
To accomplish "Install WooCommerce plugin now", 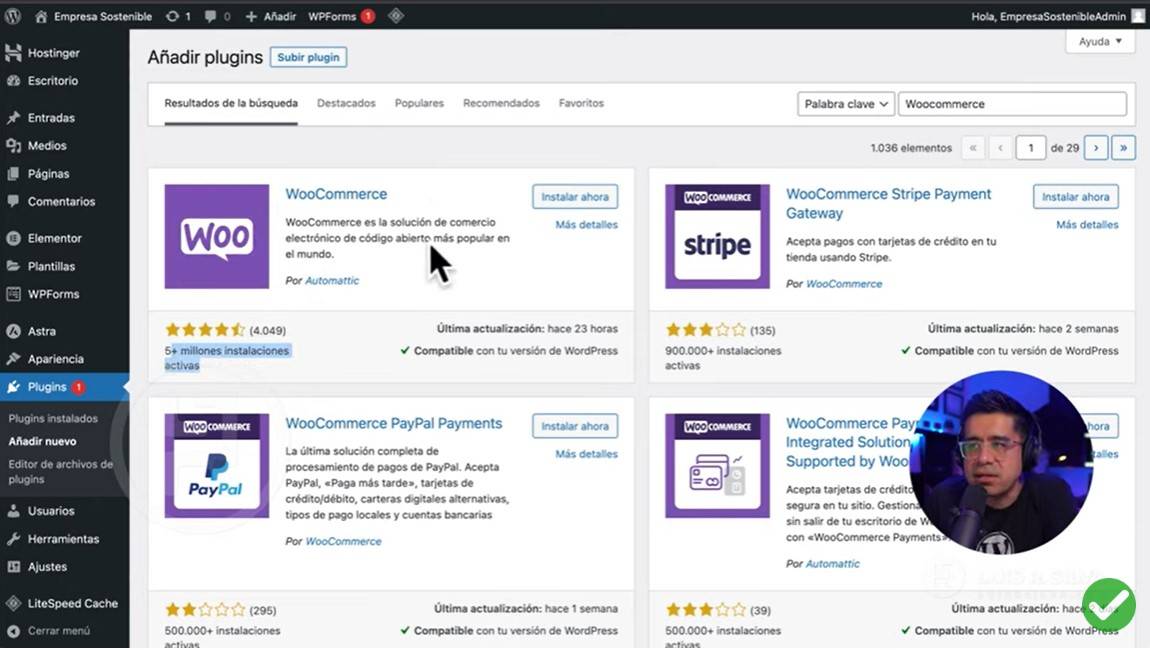I will click(x=575, y=197).
